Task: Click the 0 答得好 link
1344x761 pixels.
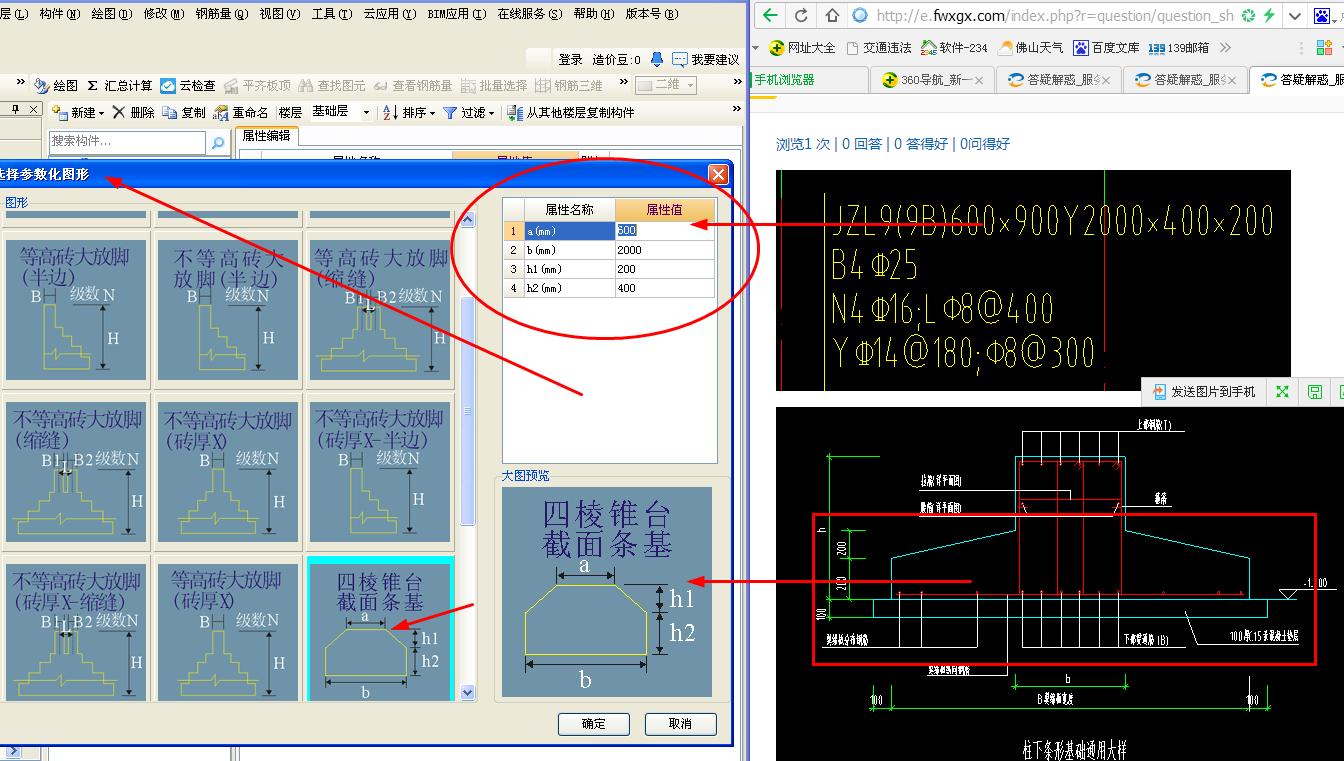Action: click(921, 144)
